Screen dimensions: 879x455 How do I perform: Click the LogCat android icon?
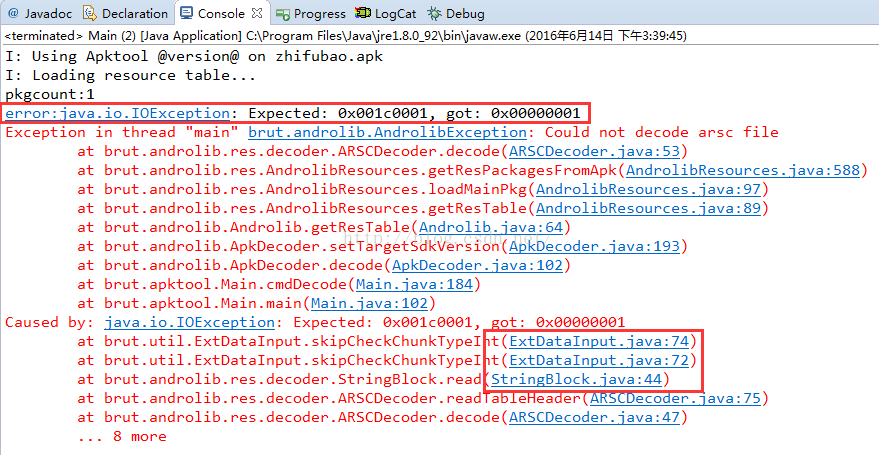(363, 13)
